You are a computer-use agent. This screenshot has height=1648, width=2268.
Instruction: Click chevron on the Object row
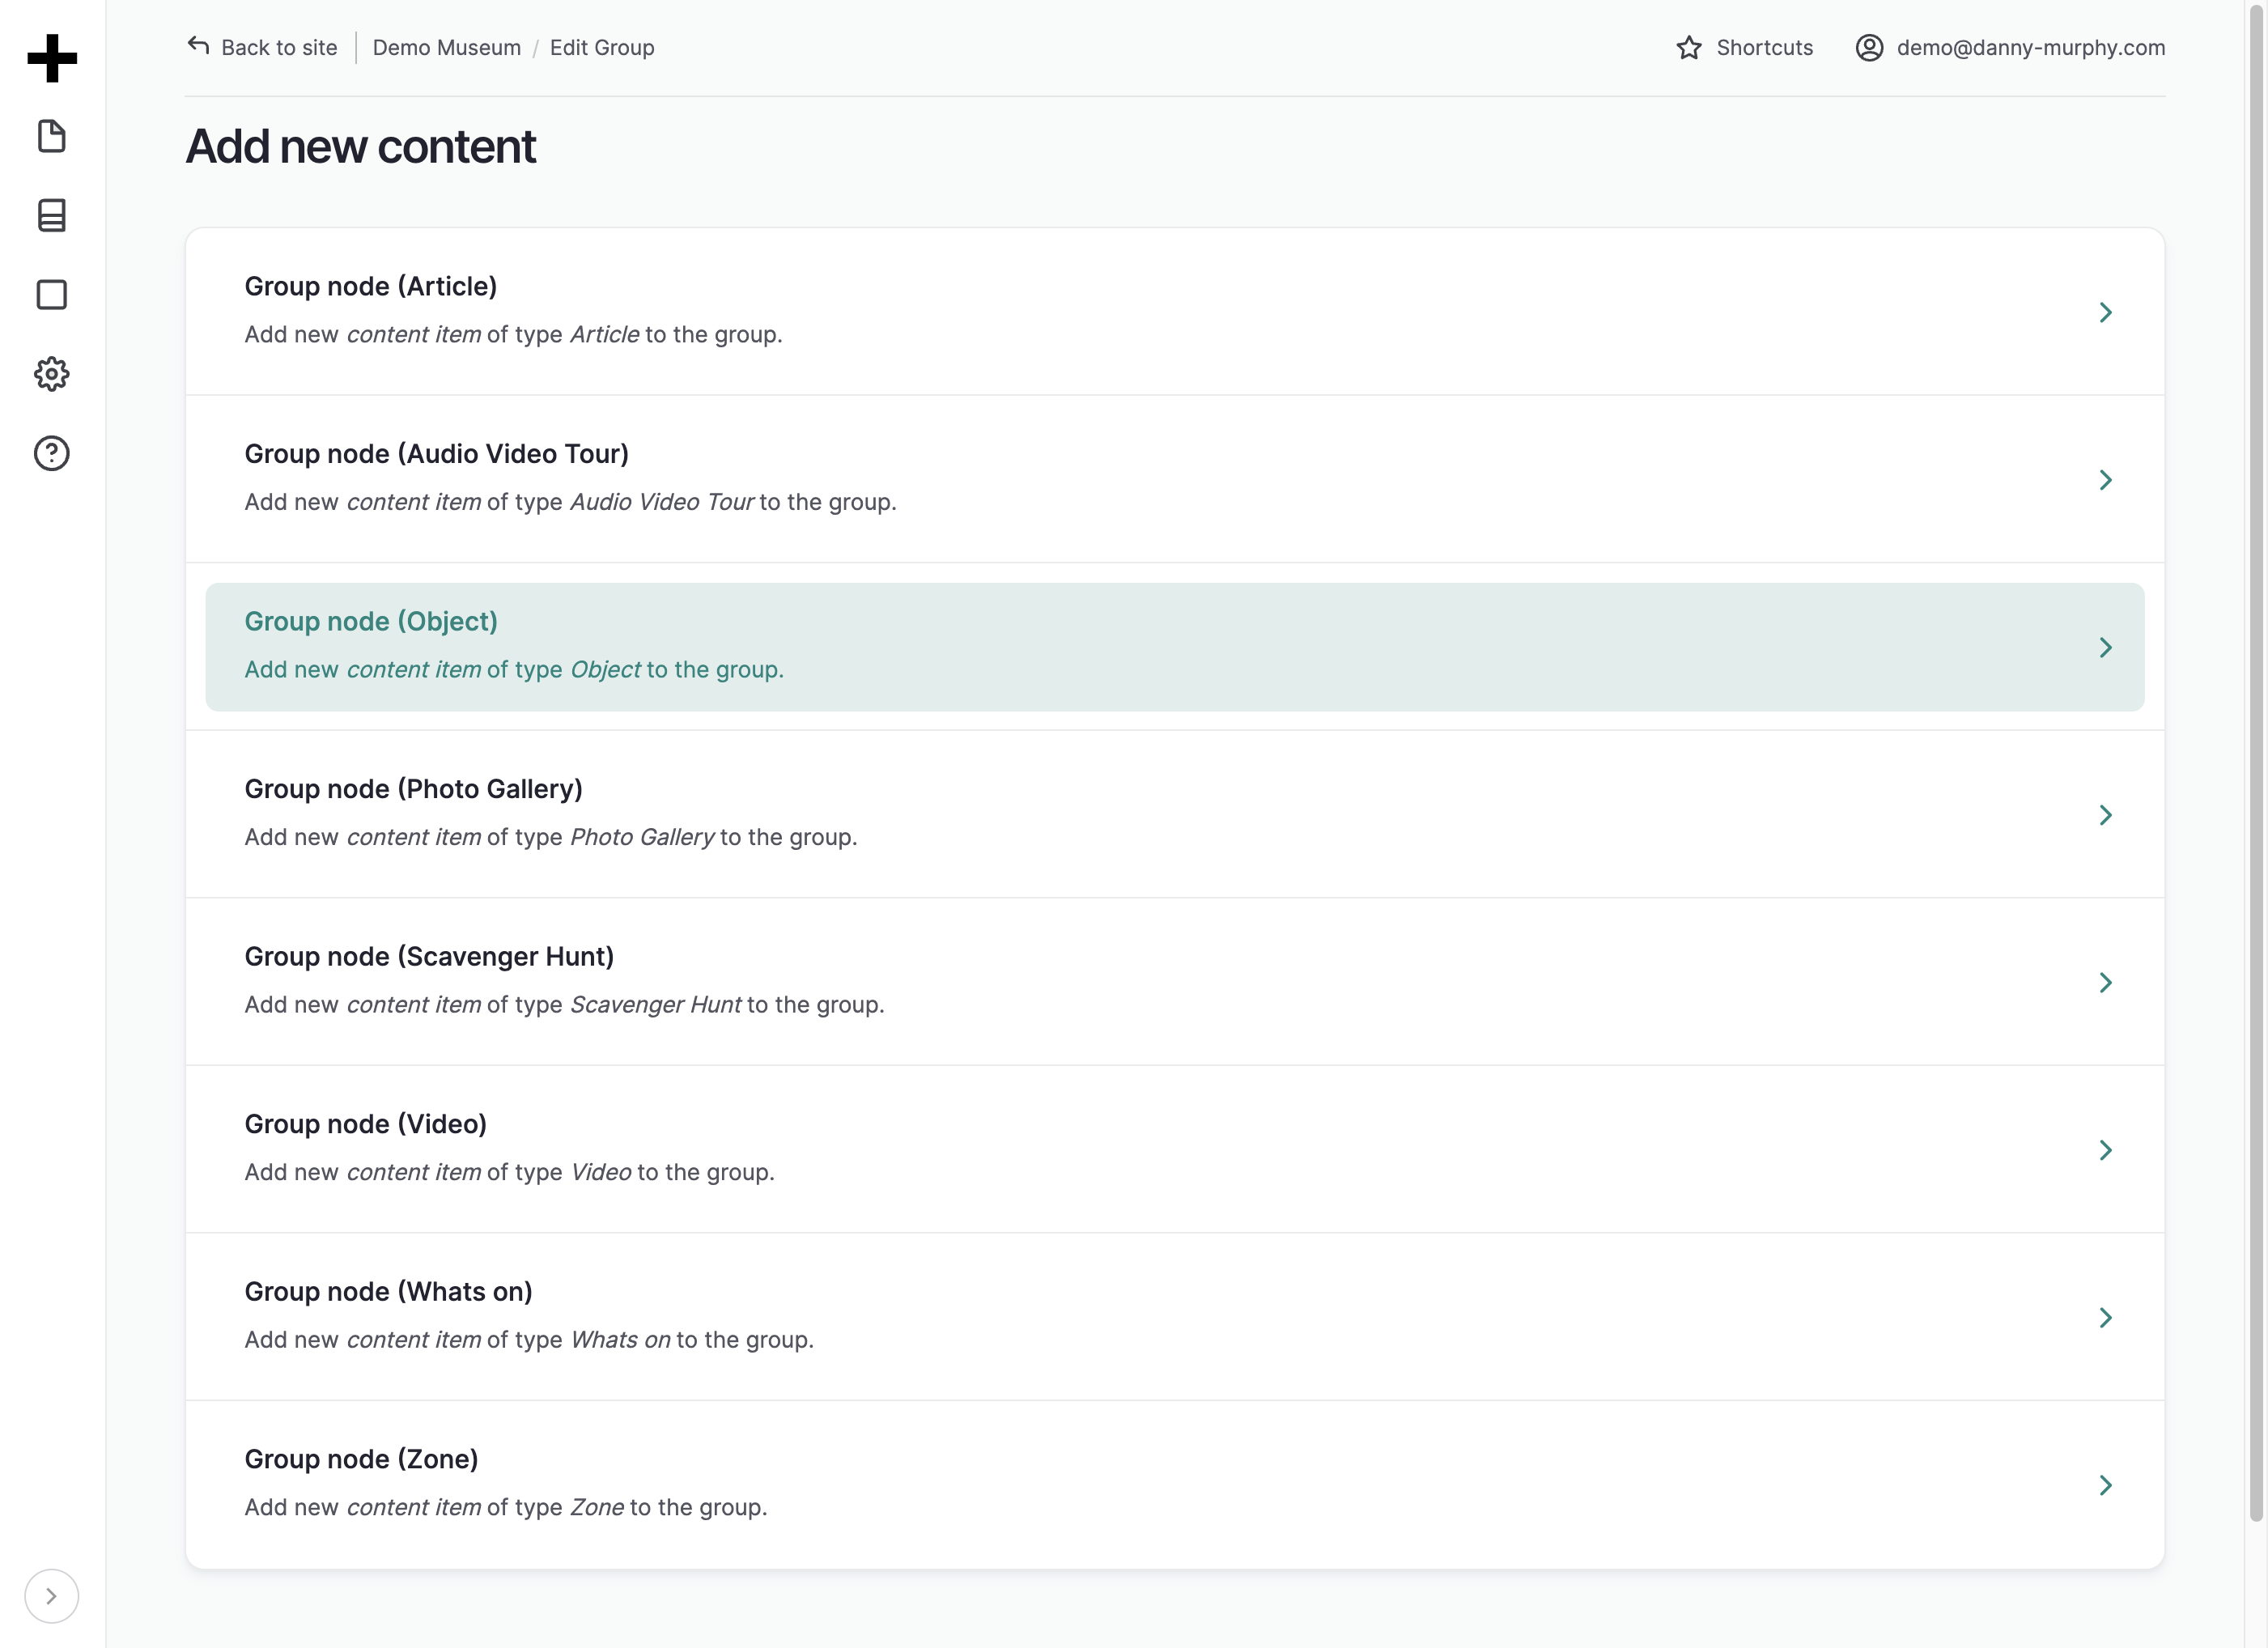[2105, 648]
